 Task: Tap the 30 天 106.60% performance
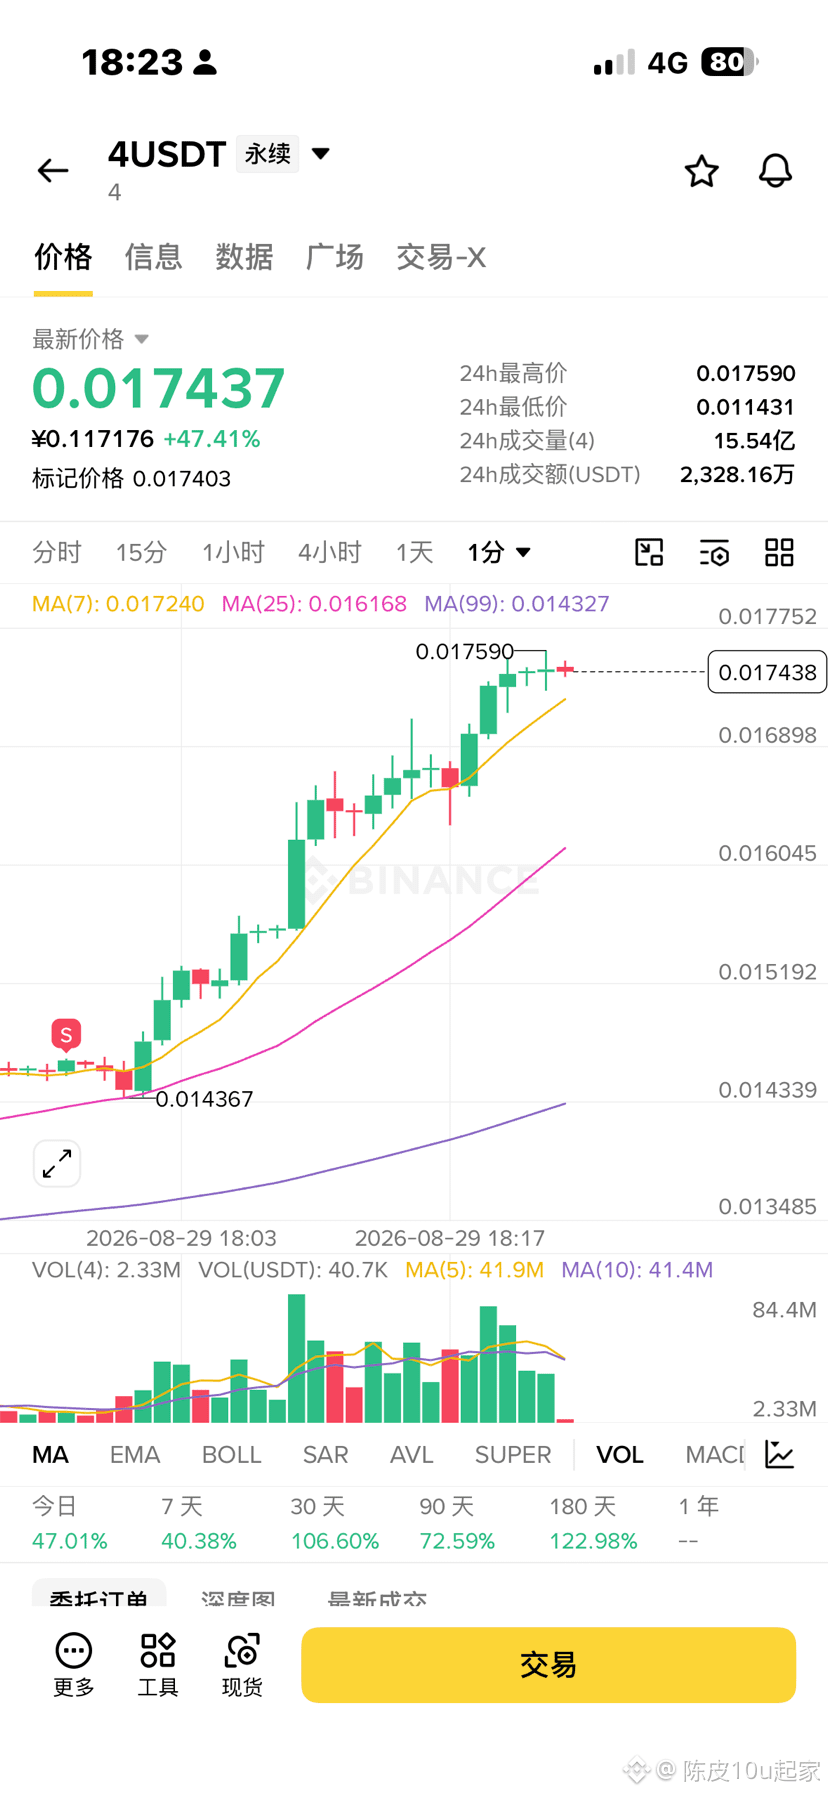coord(335,1523)
